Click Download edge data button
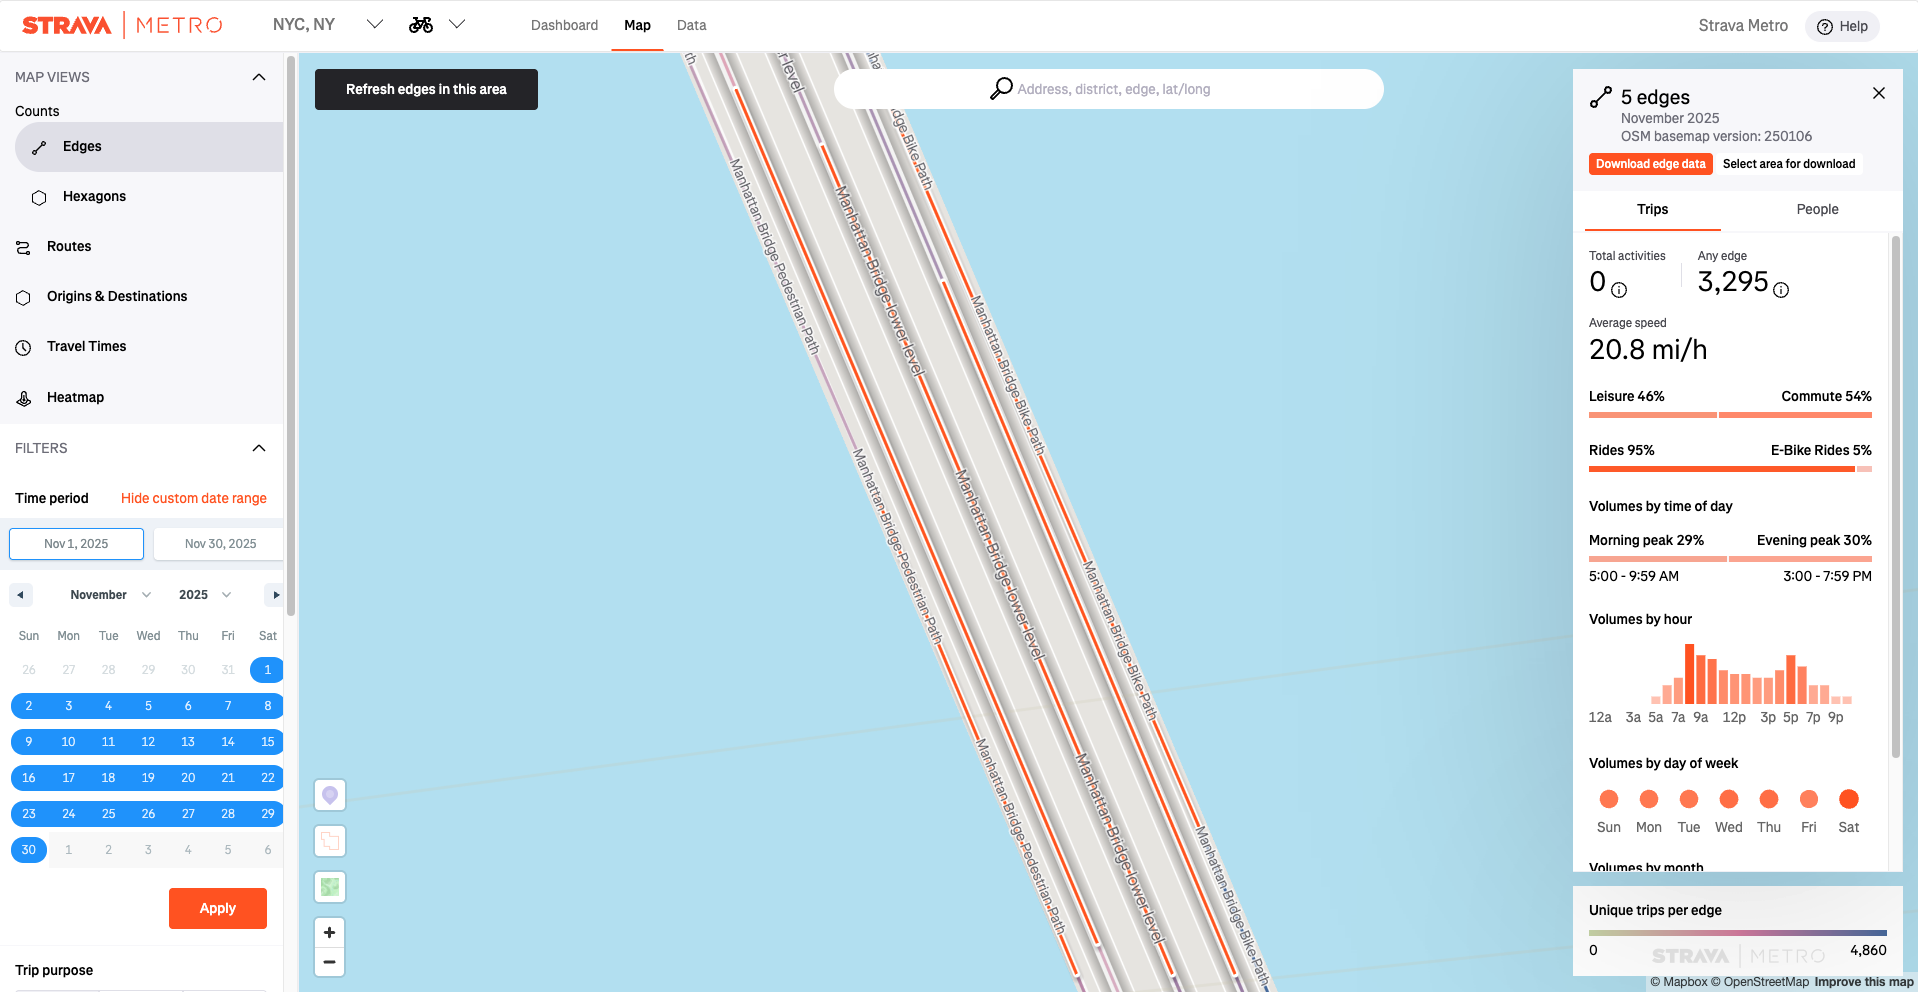The width and height of the screenshot is (1918, 992). (1650, 164)
